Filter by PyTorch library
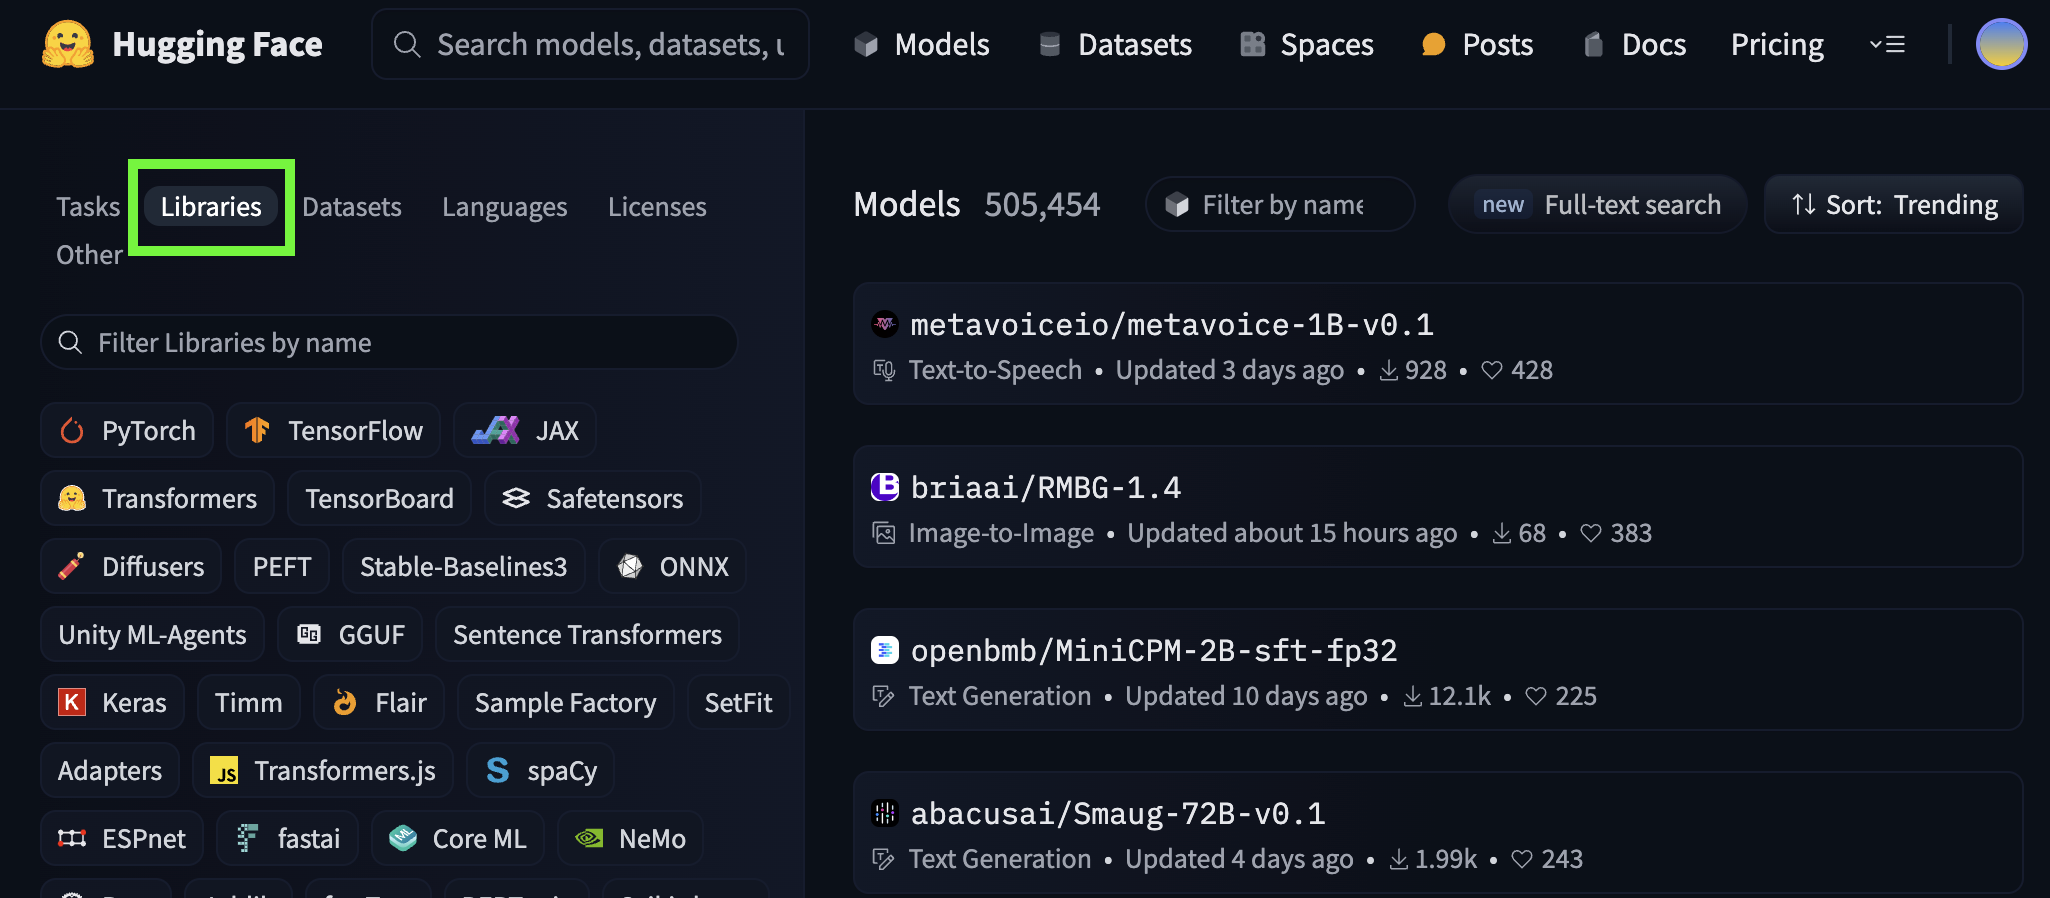The image size is (2050, 898). pos(127,431)
